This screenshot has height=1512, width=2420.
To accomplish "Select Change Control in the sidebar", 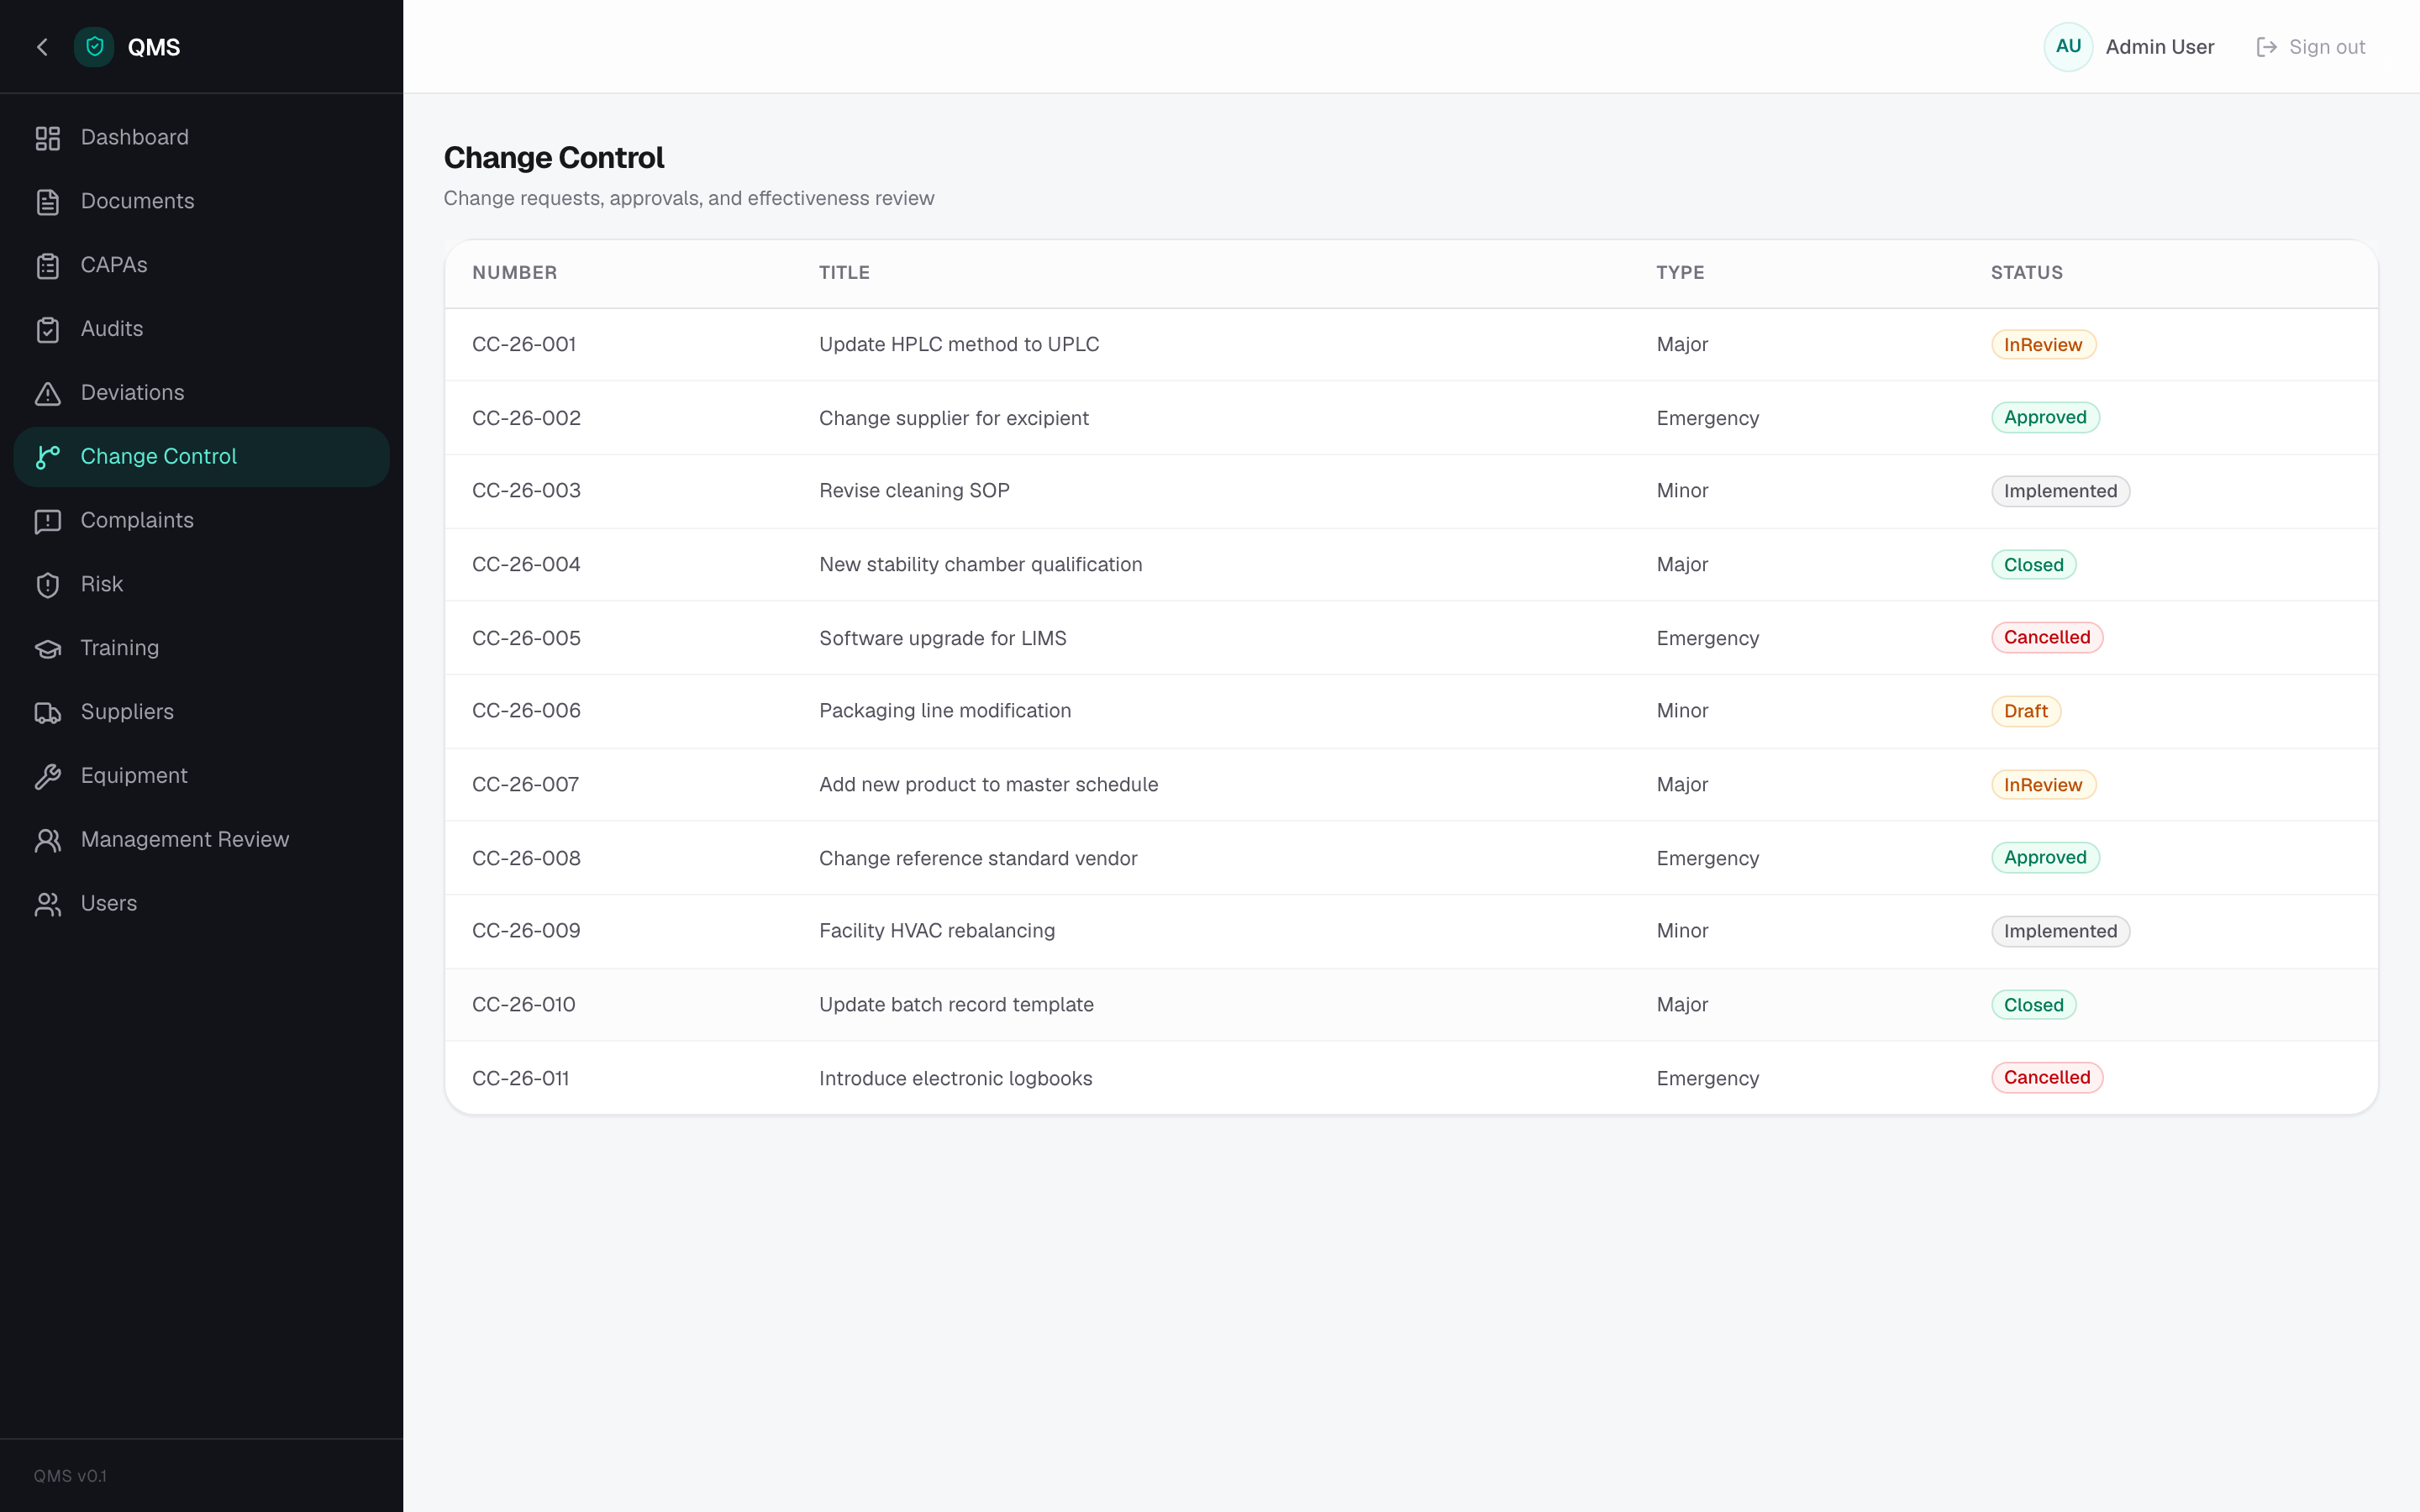I will coord(201,457).
